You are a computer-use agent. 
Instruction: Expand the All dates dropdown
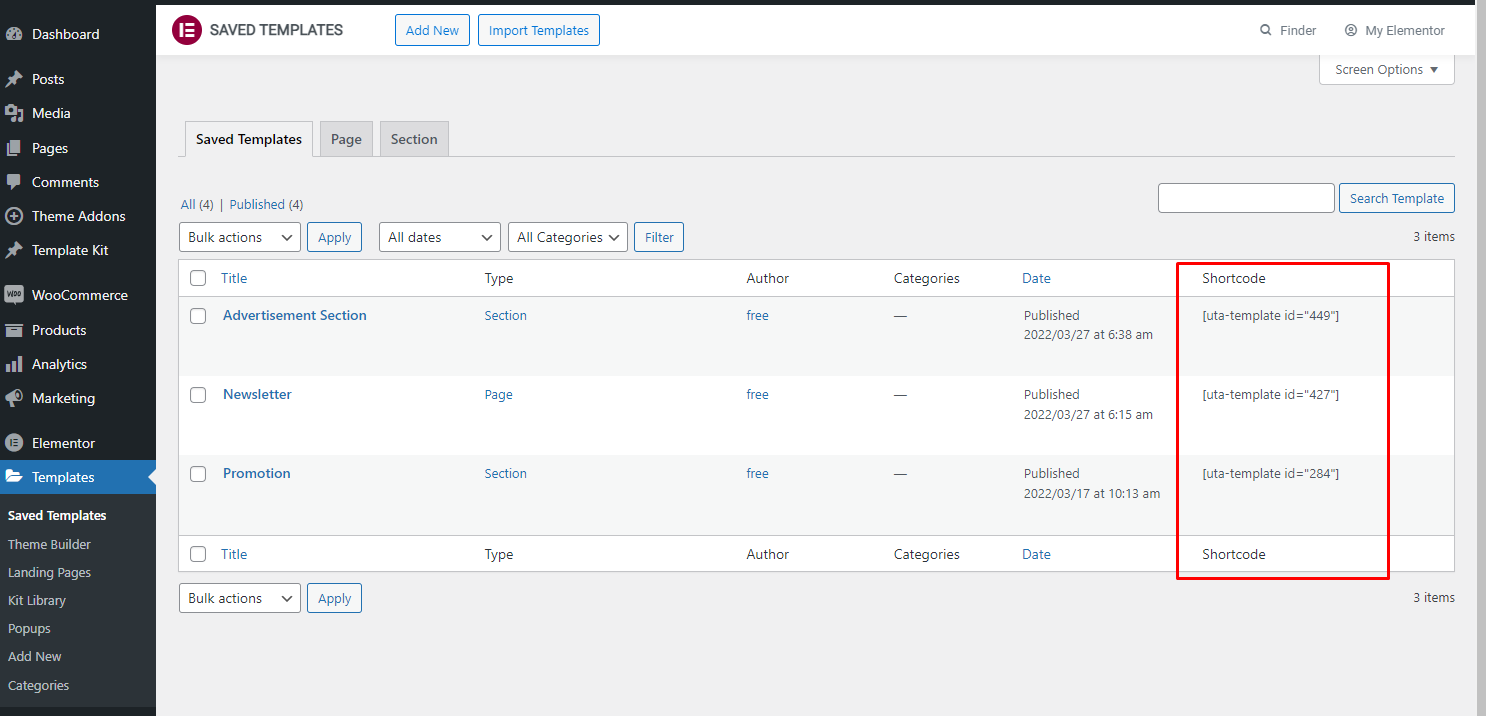[x=439, y=237]
